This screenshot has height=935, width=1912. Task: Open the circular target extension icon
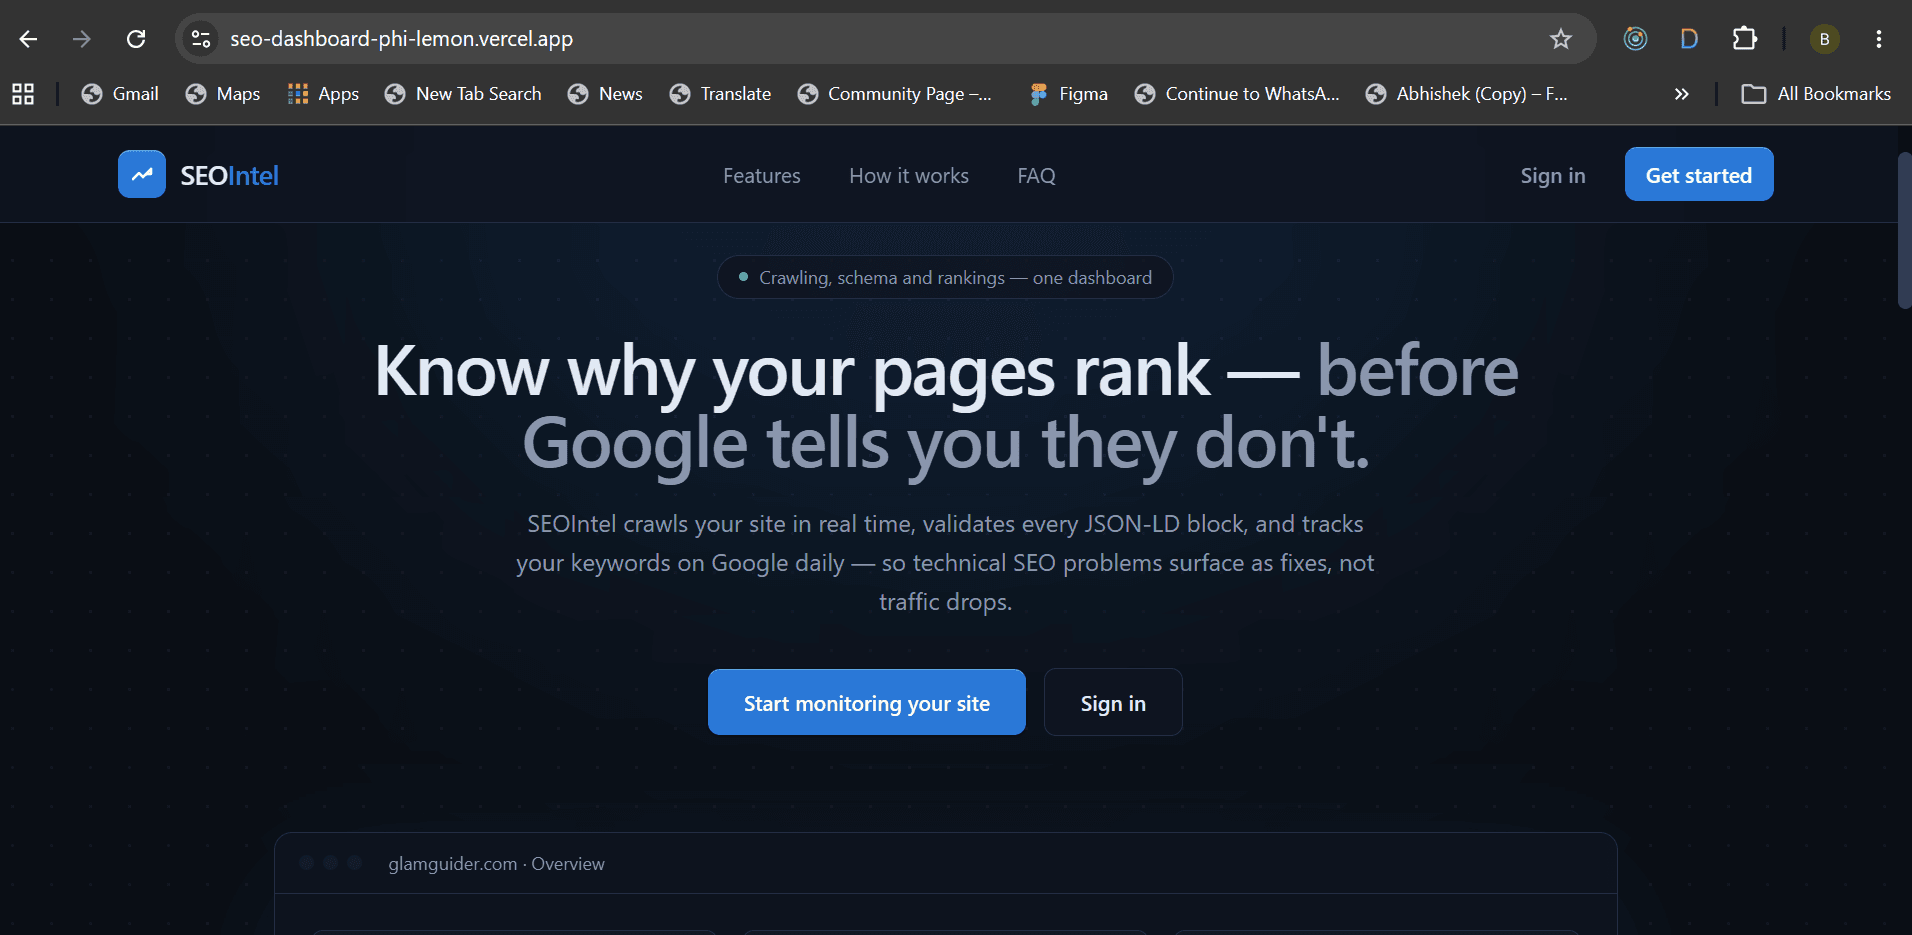(1635, 39)
